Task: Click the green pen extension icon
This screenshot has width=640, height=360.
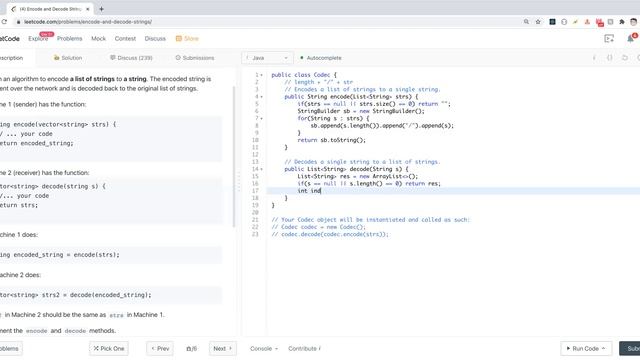Action: [576, 22]
